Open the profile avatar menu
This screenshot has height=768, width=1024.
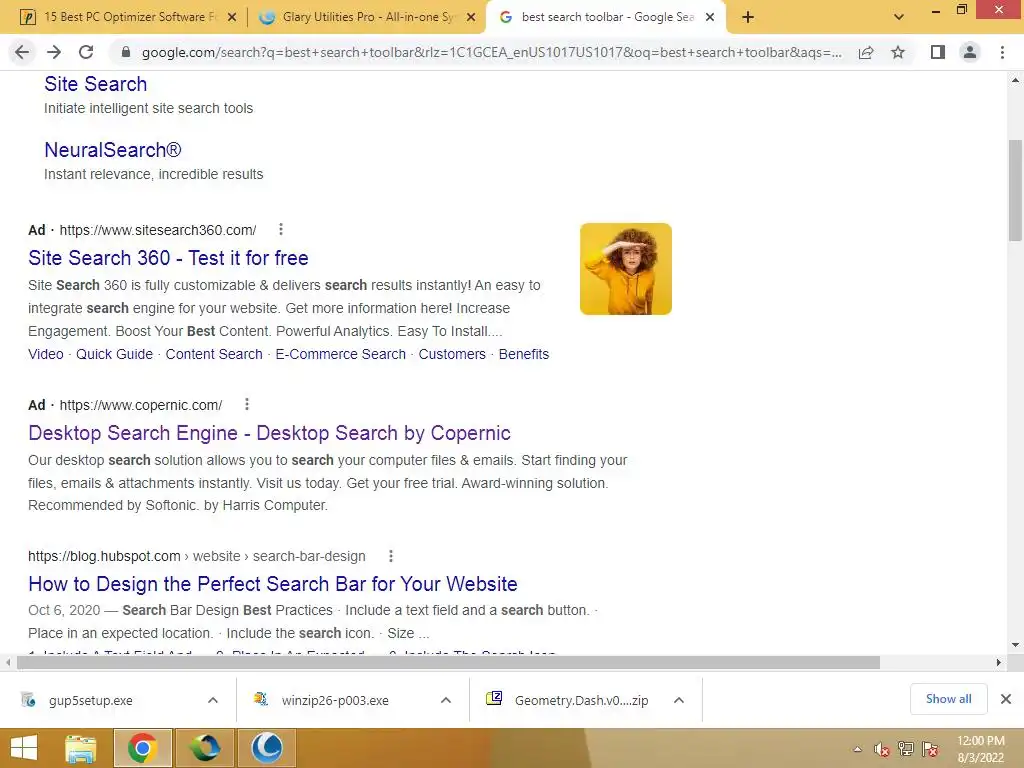pyautogui.click(x=970, y=52)
